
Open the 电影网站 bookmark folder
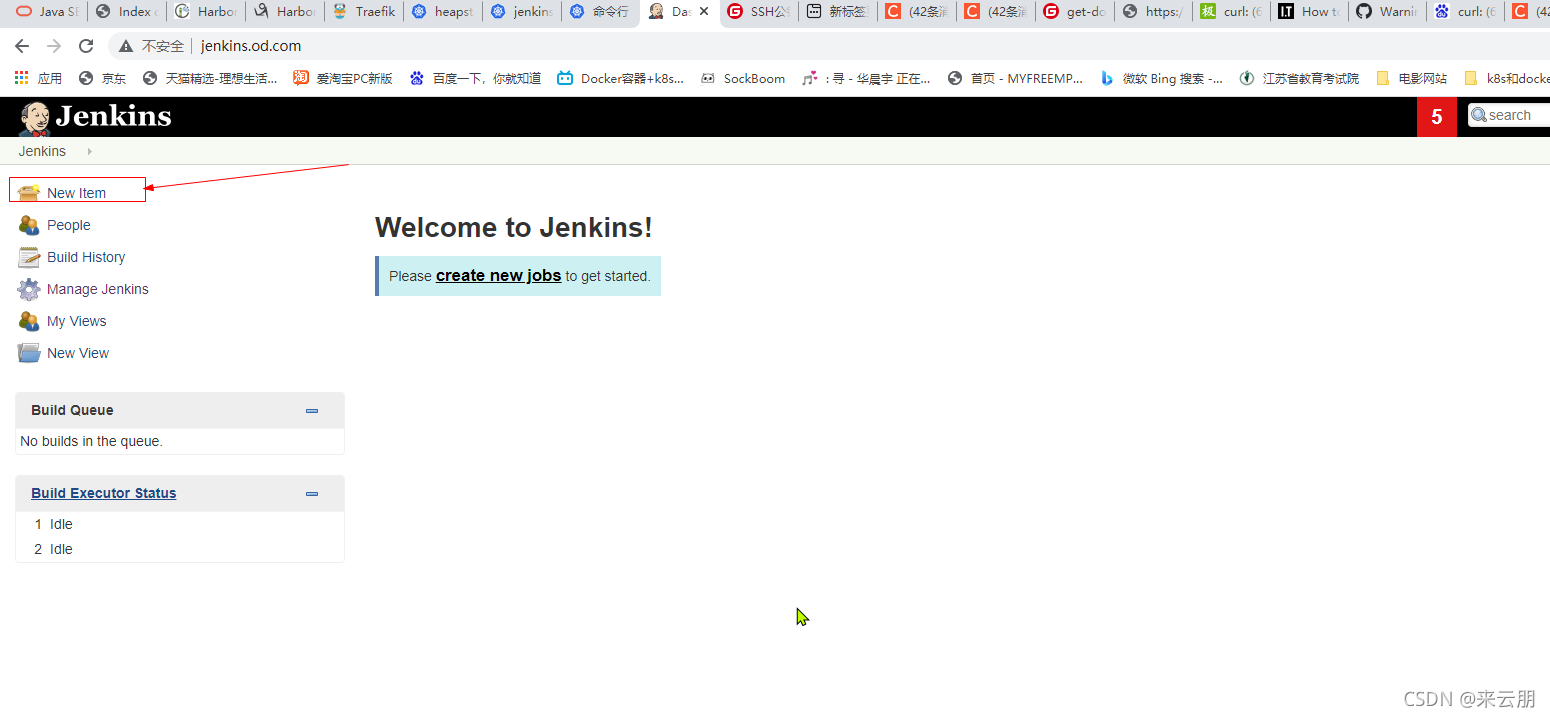(1411, 78)
